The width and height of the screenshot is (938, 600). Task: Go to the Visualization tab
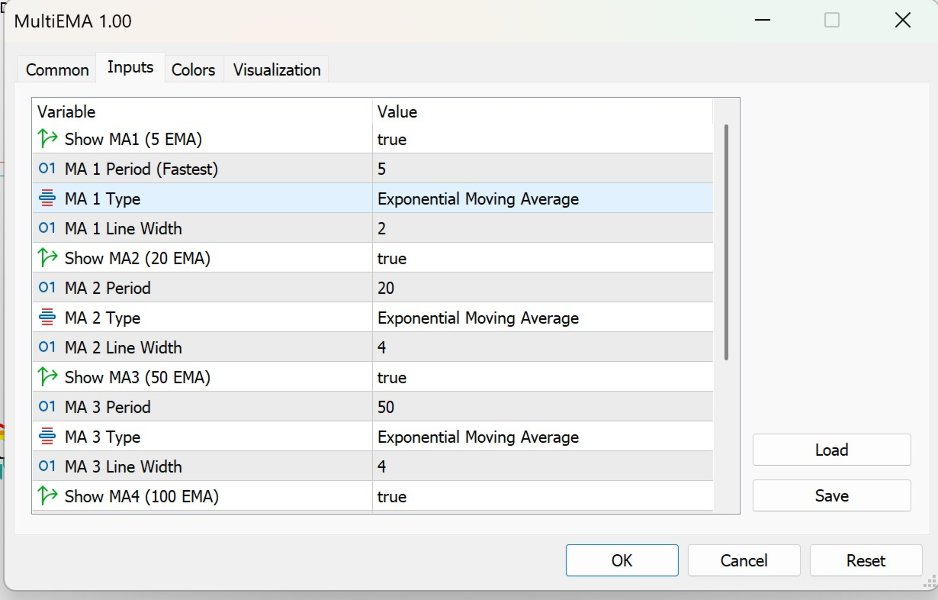click(x=277, y=70)
